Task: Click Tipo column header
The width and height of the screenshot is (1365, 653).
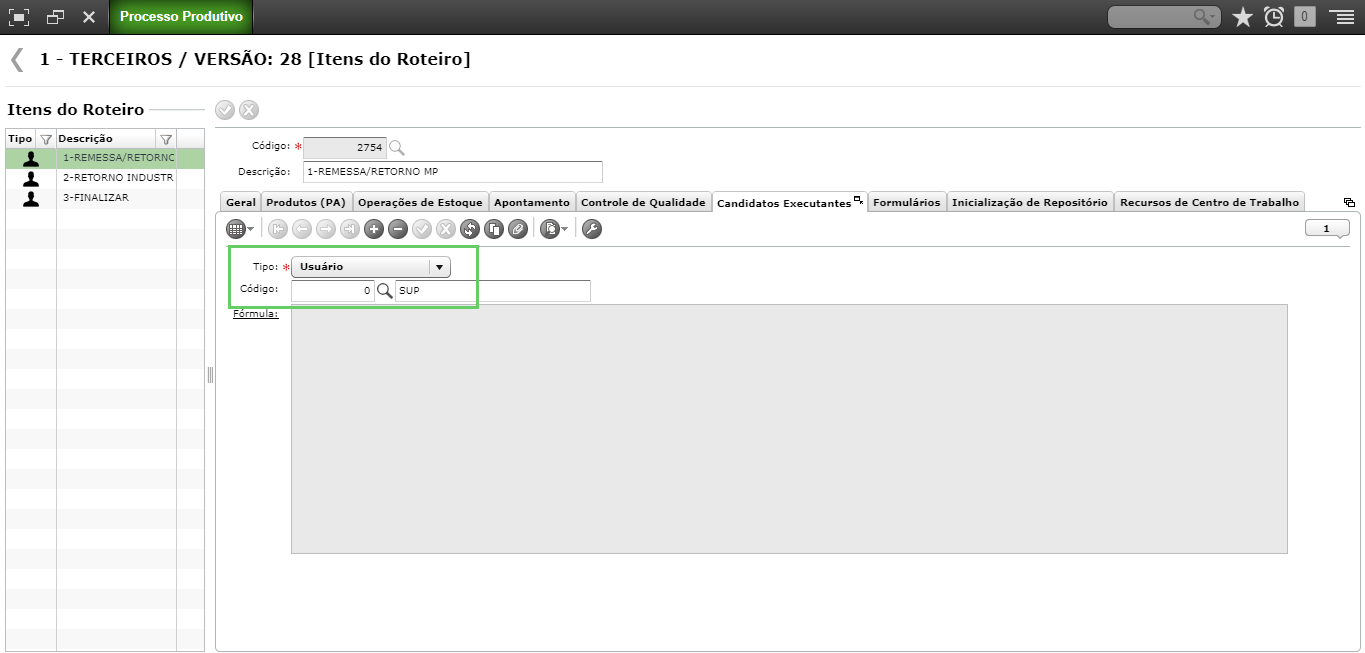Action: coord(20,139)
